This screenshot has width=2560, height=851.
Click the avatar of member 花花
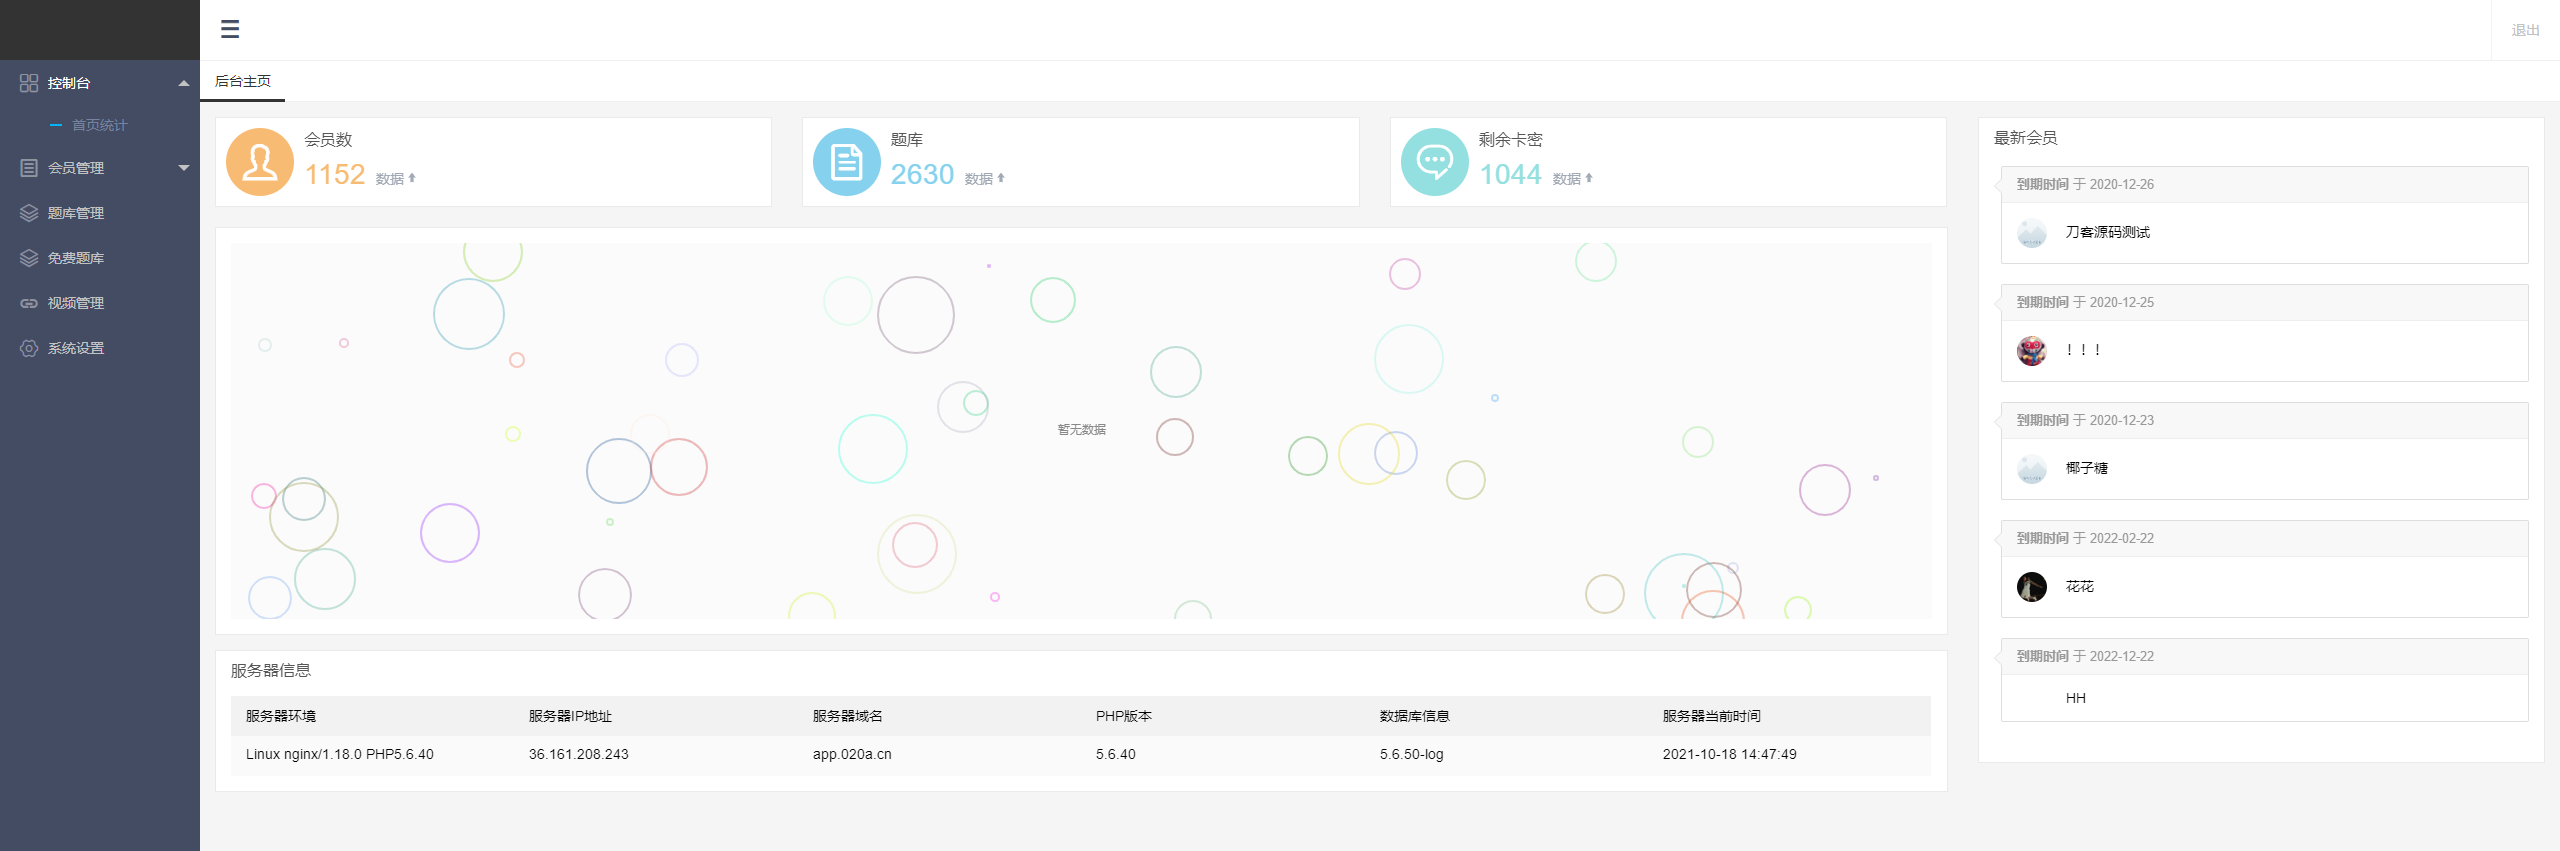2031,587
